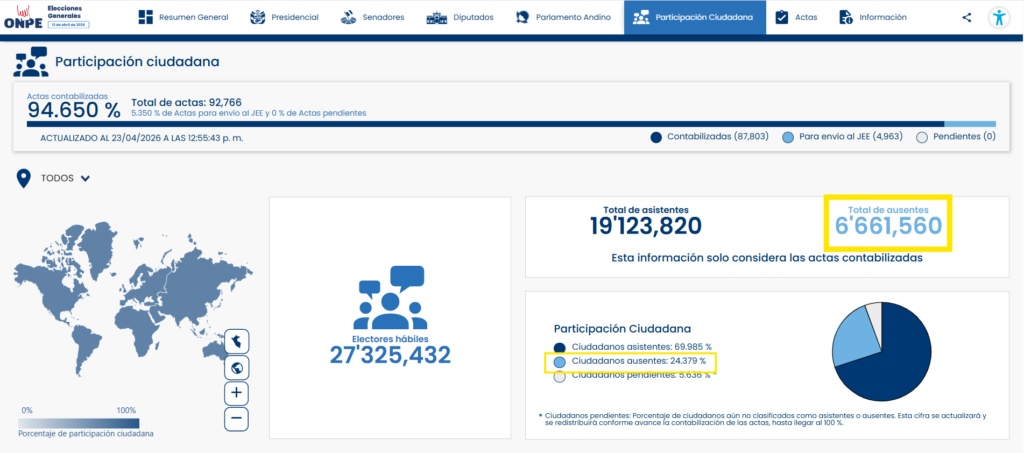Go to the Presidencial tab
Image resolution: width=1024 pixels, height=453 pixels.
pos(284,17)
